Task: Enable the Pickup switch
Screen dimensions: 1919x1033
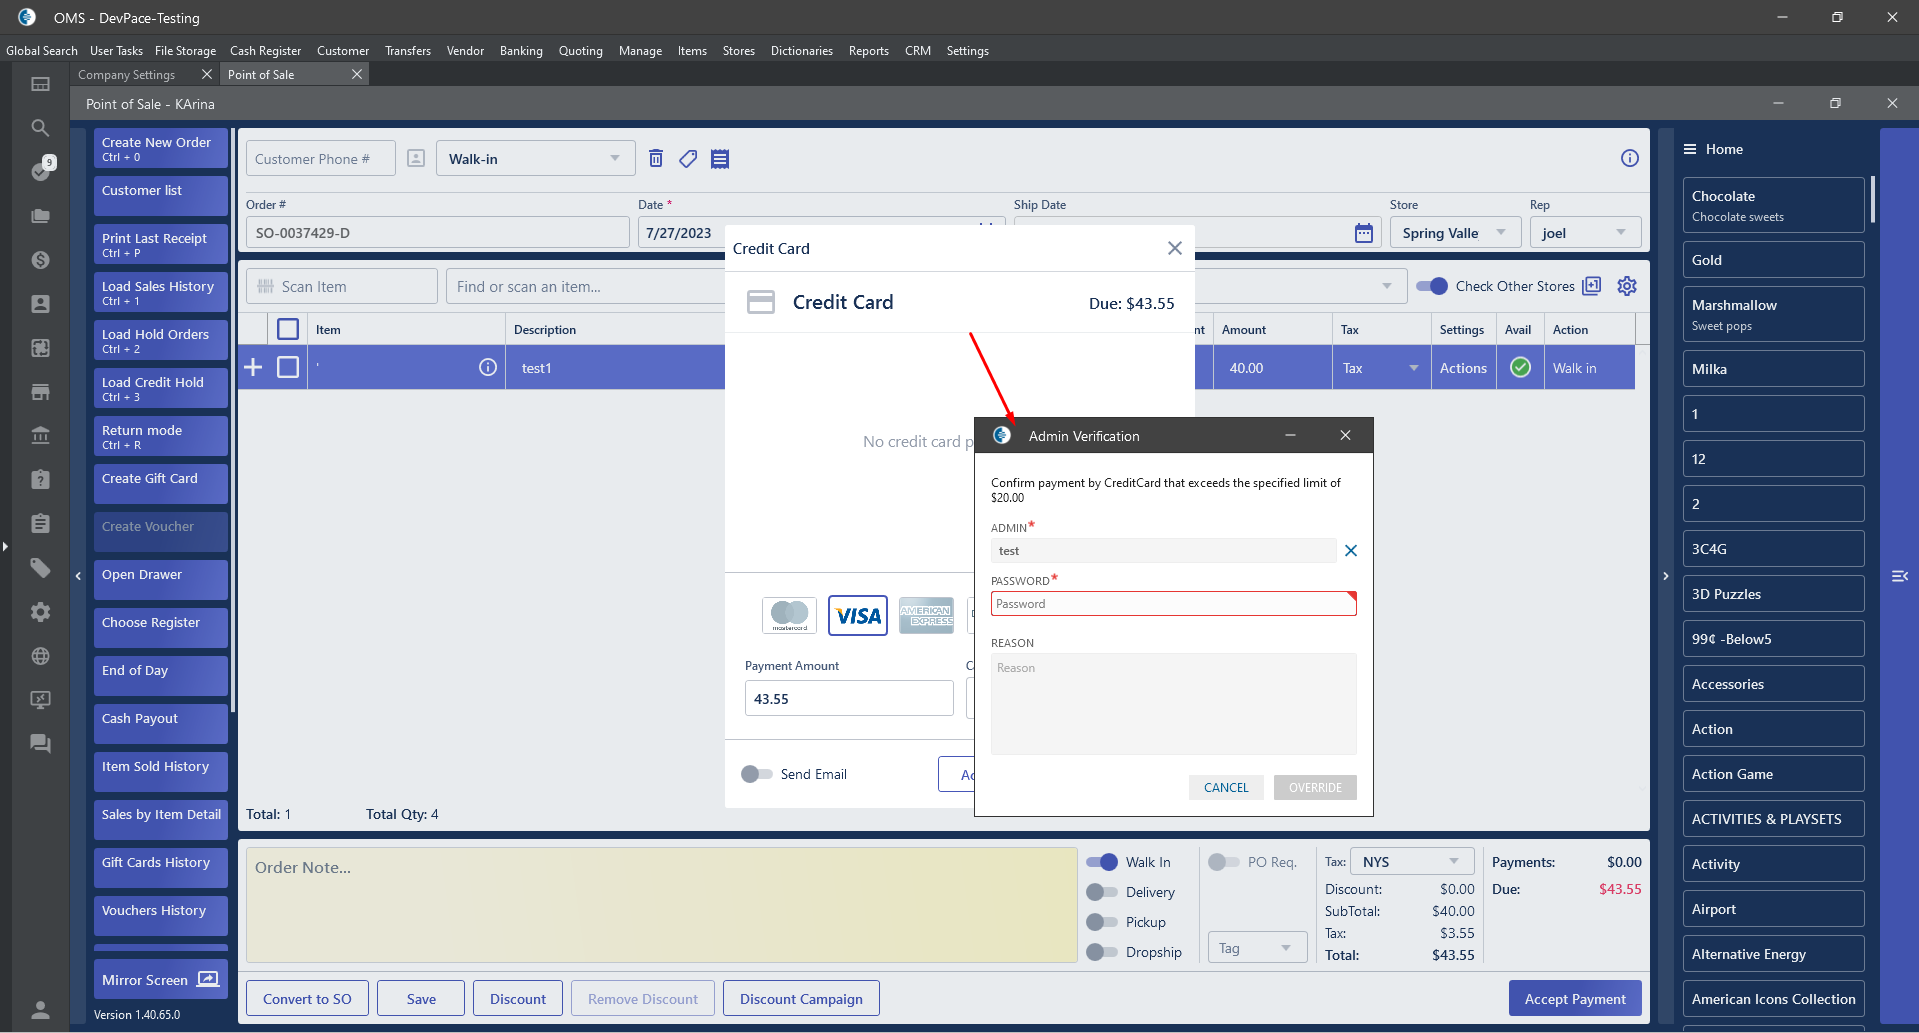Action: click(1102, 922)
